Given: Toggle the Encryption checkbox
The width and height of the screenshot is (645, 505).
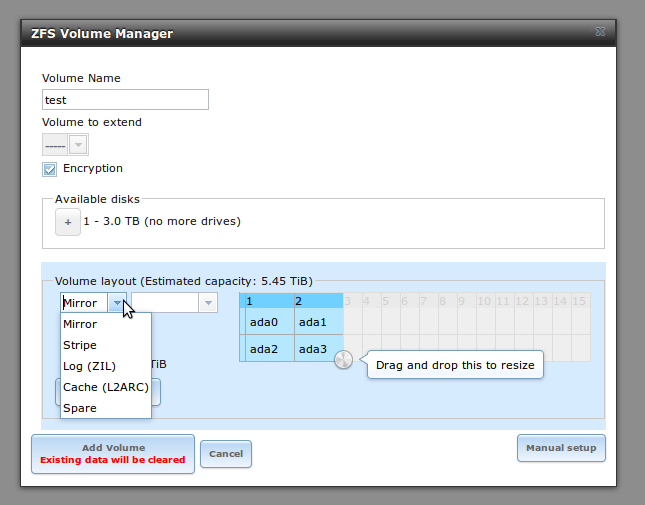Looking at the screenshot, I should point(49,169).
